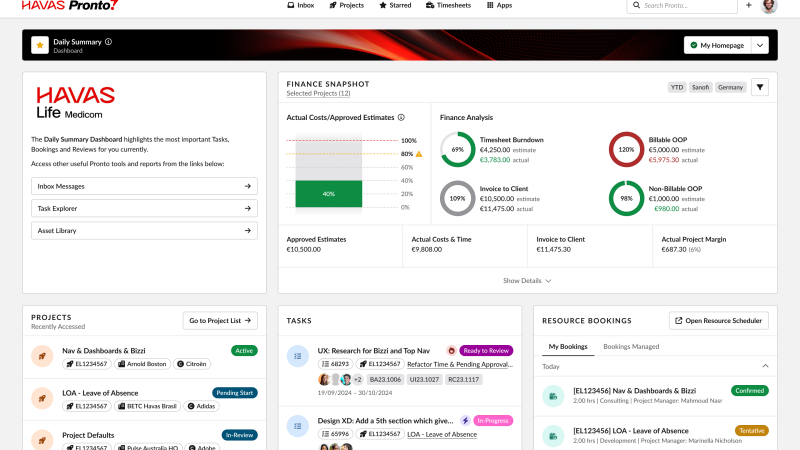Viewport: 800px width, 450px height.
Task: Click the My Homepage button
Action: coord(717,45)
